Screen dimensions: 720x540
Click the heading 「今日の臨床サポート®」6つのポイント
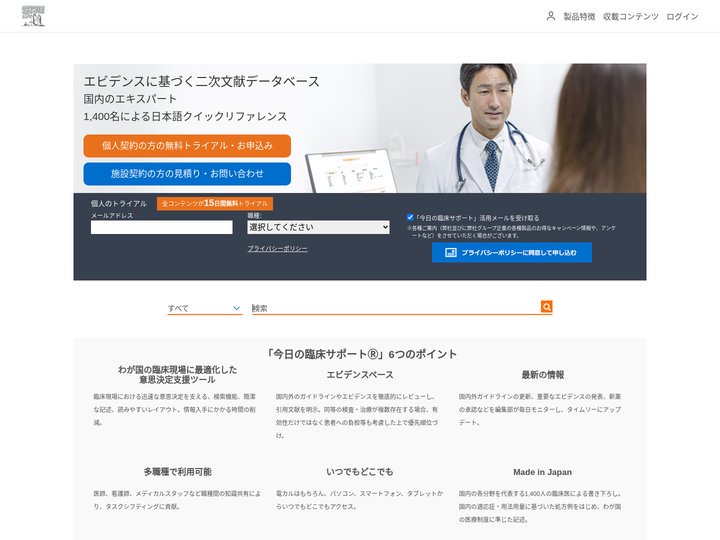click(x=360, y=354)
